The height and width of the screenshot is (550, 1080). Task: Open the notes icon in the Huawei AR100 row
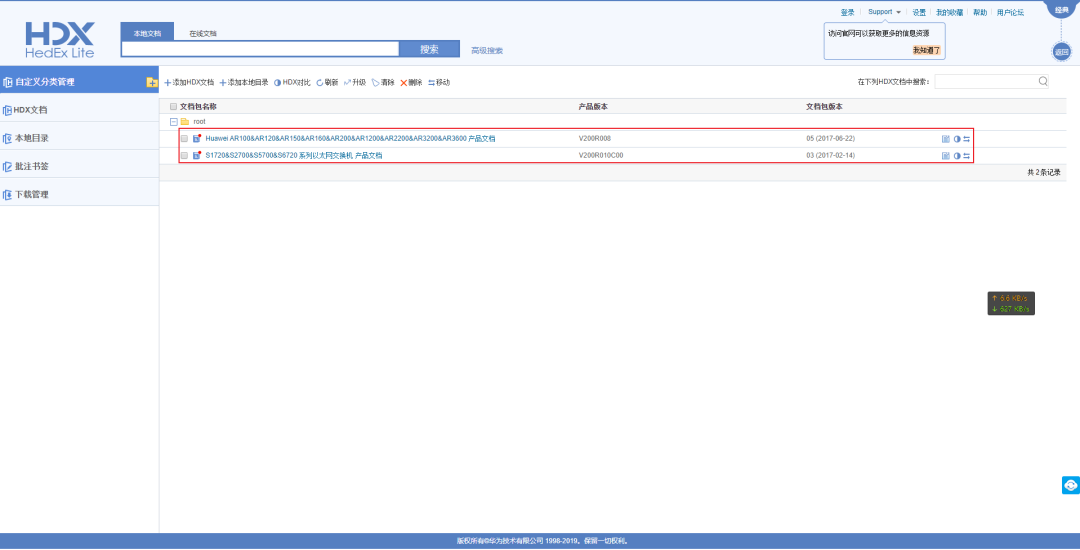946,138
